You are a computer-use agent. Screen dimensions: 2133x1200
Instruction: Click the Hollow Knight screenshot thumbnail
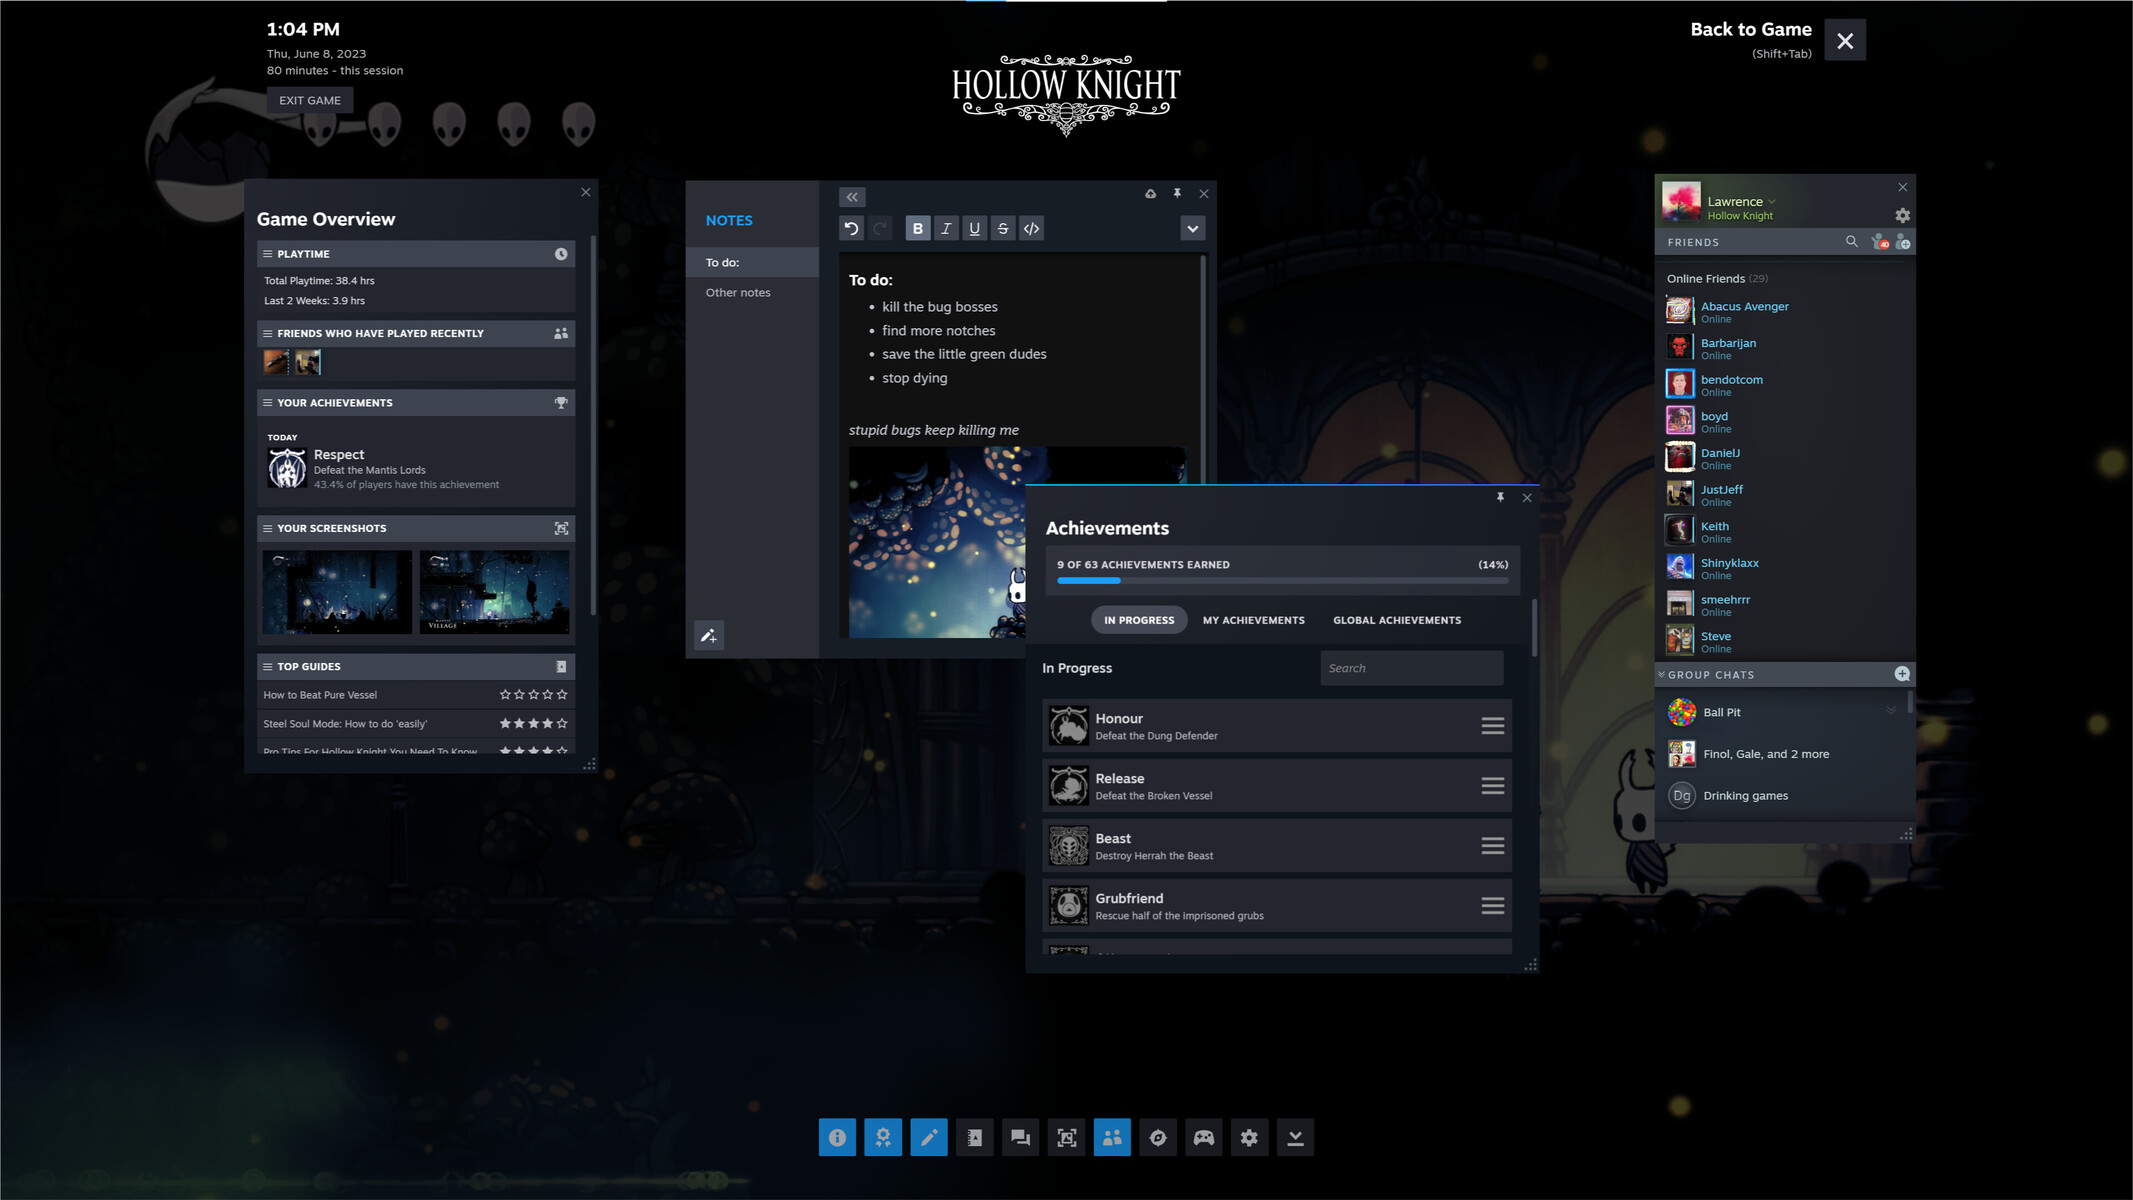(337, 590)
